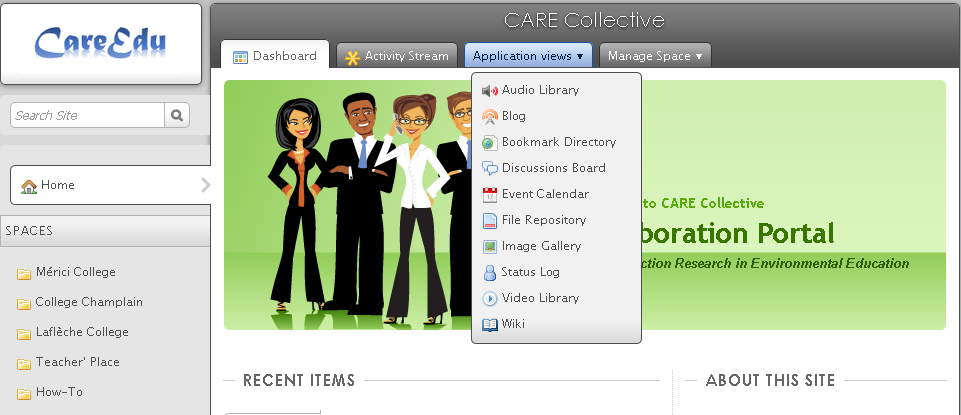Open the Teacher' Place space
The width and height of the screenshot is (961, 415).
77,362
